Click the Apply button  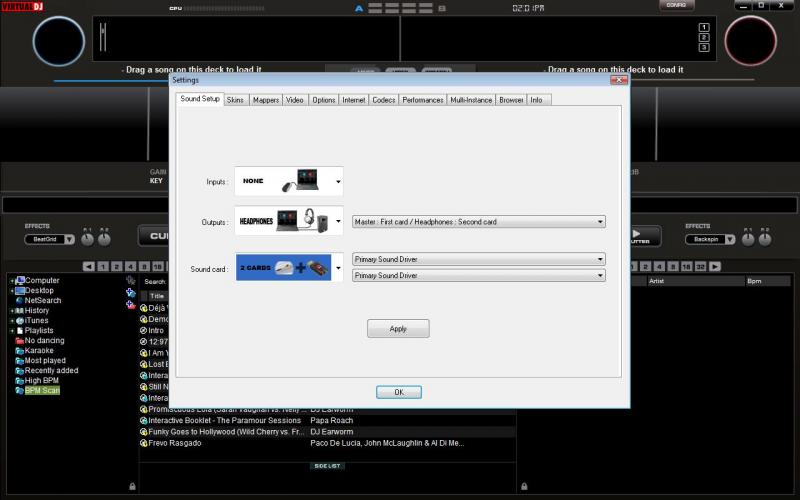(398, 328)
